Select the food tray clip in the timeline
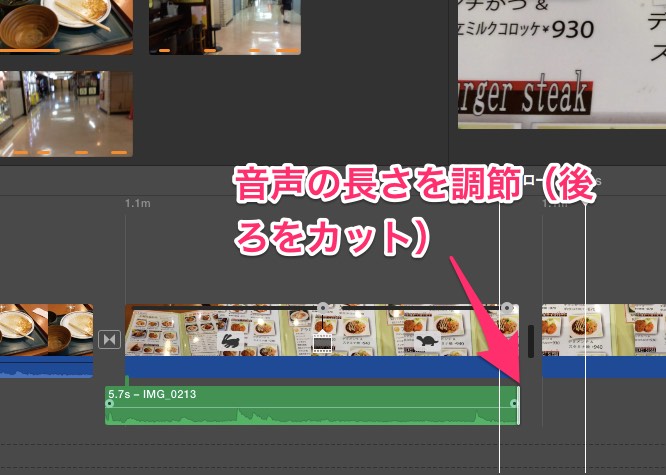Image resolution: width=666 pixels, height=475 pixels. pyautogui.click(x=46, y=330)
